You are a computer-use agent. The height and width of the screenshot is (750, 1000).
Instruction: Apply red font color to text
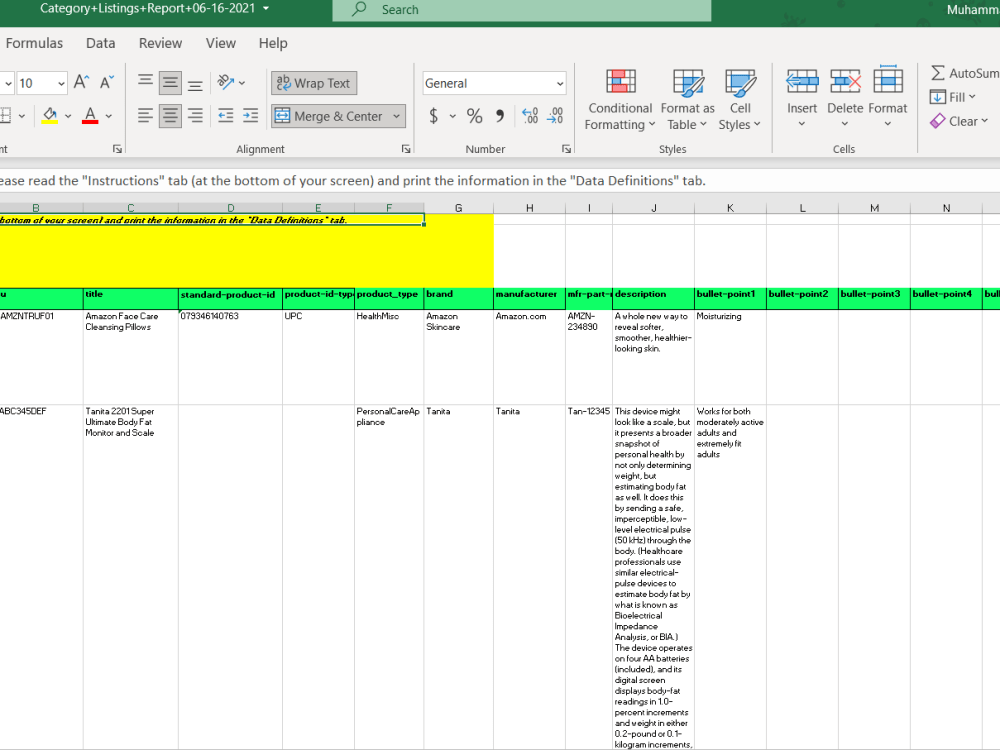click(x=91, y=115)
